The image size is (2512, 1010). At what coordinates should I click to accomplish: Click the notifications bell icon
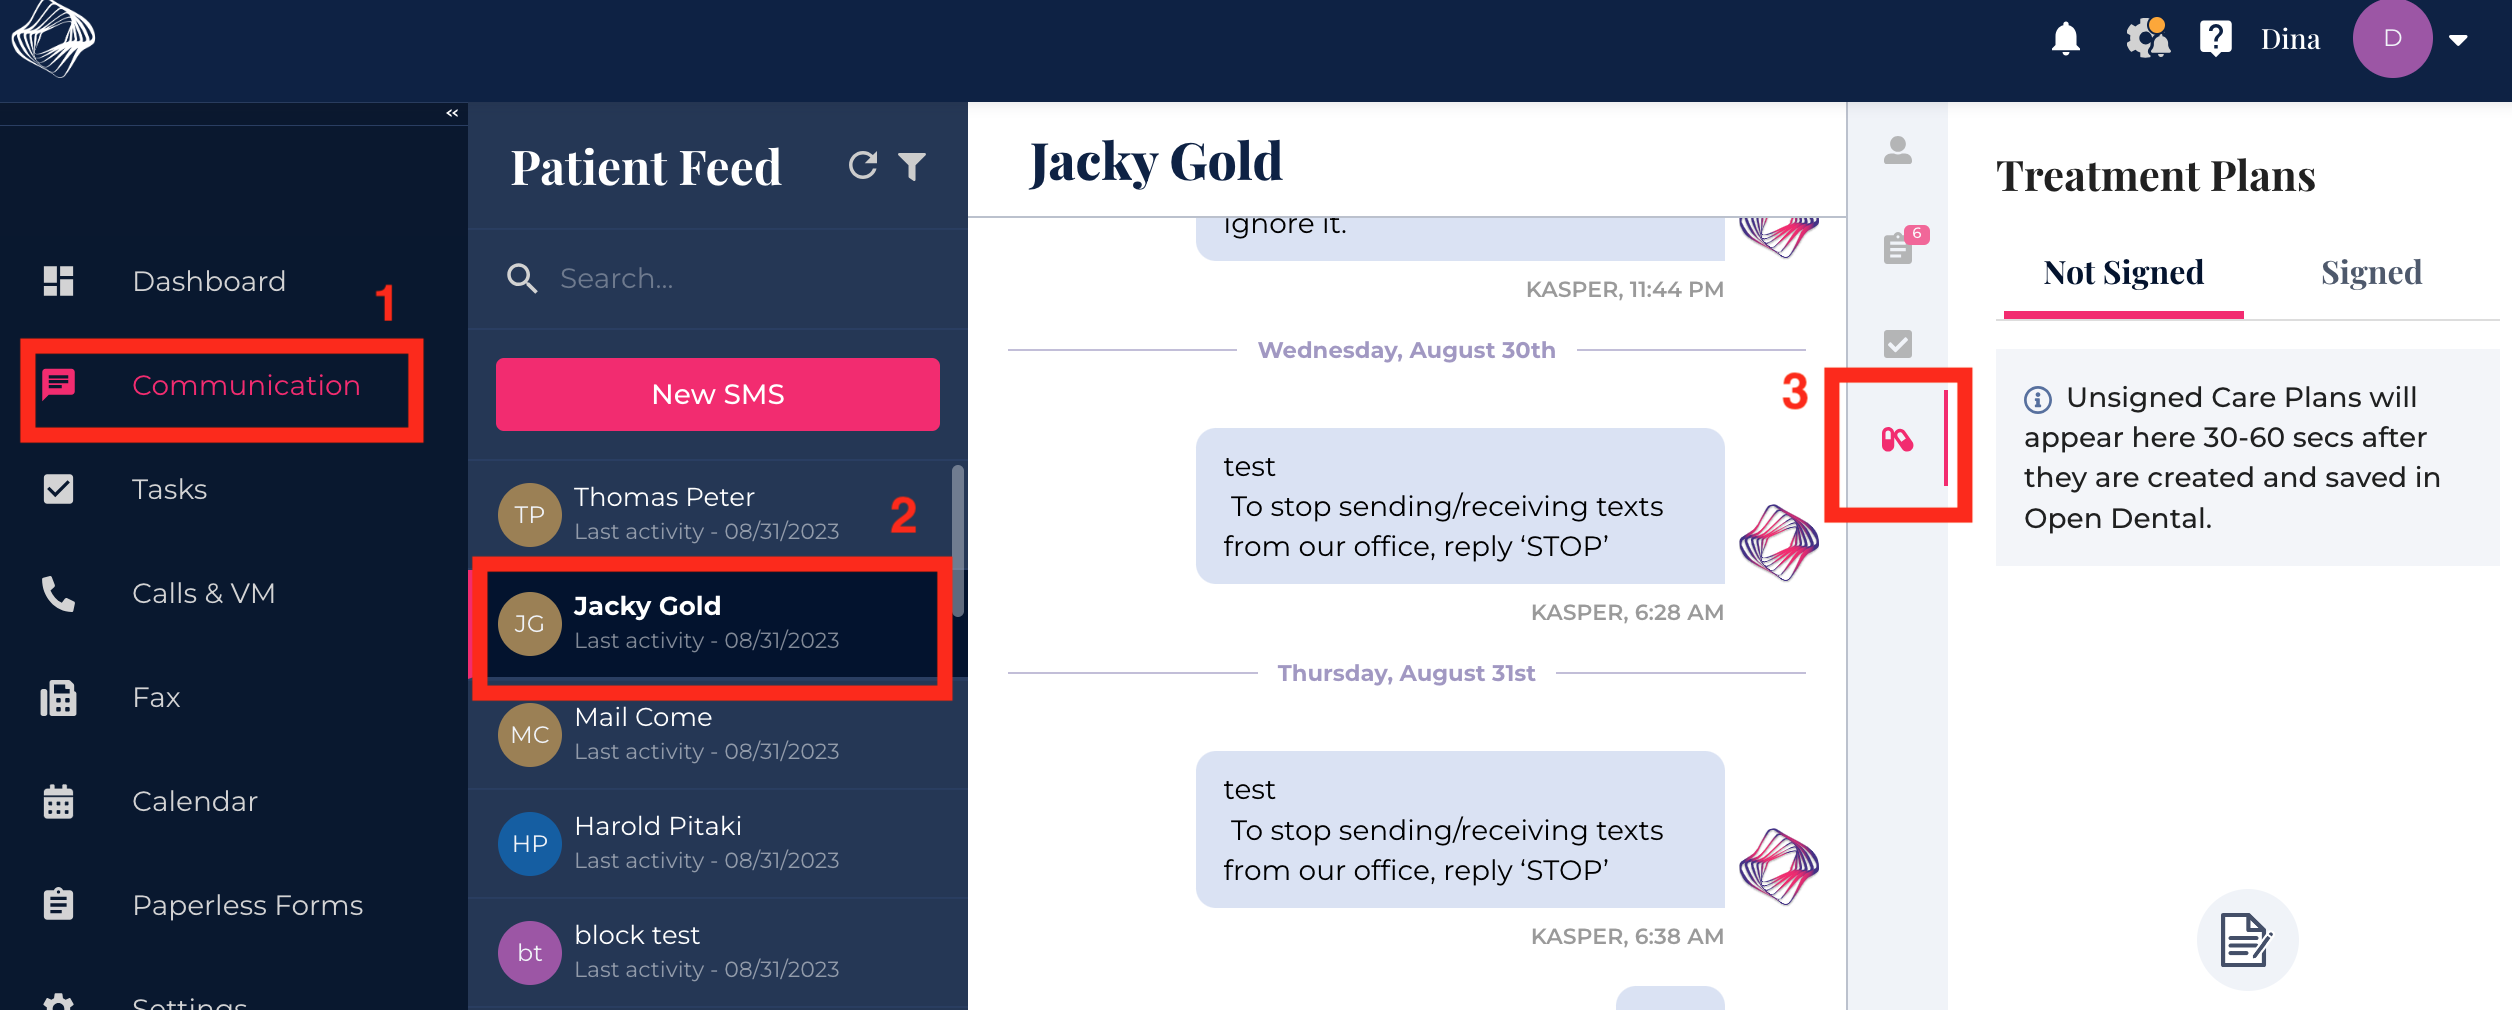2065,39
